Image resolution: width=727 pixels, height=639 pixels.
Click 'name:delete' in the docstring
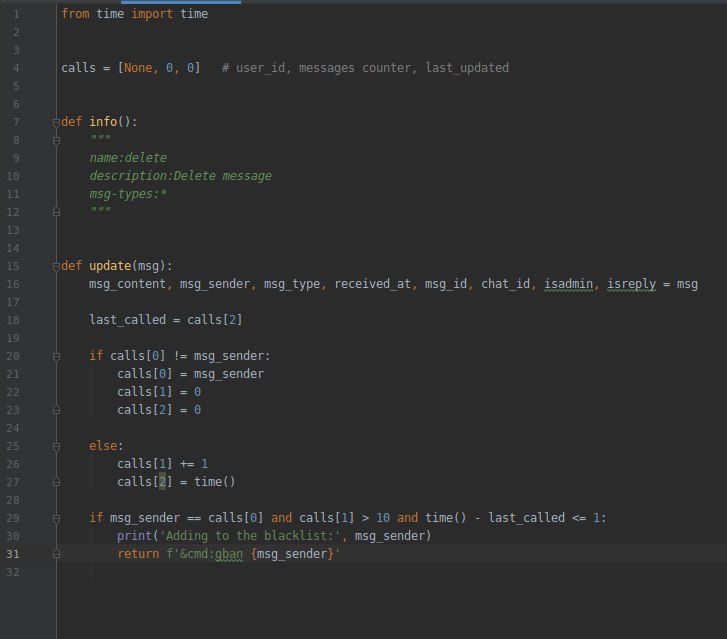tap(128, 158)
